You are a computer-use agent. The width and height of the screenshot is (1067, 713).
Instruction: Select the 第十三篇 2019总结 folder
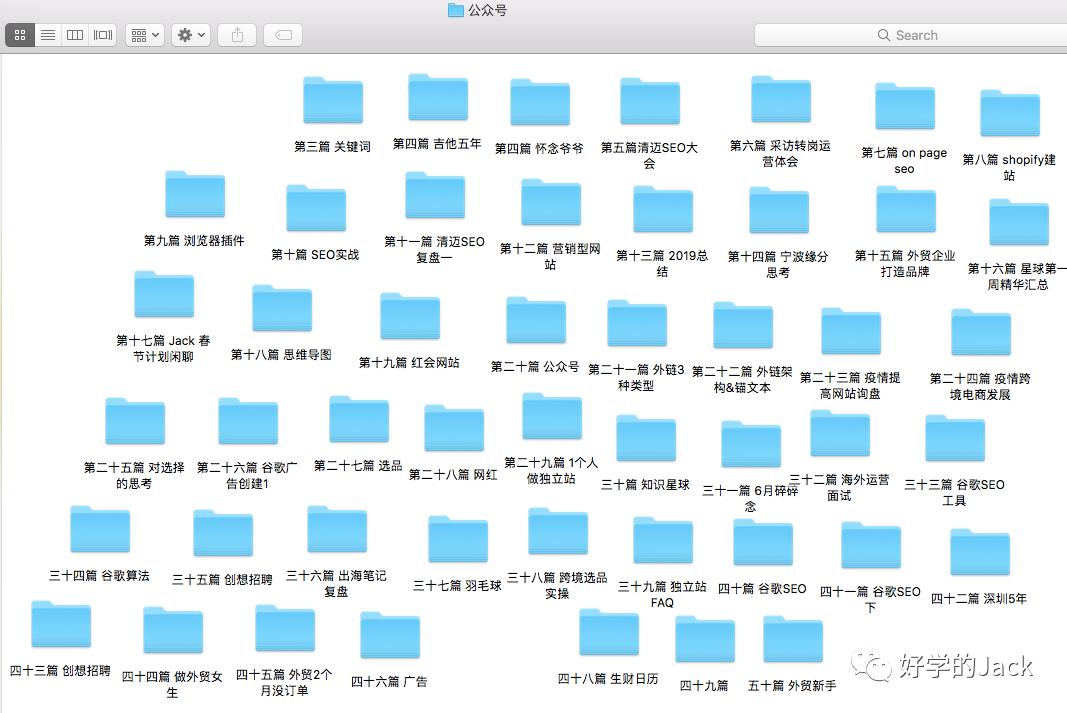pos(662,209)
